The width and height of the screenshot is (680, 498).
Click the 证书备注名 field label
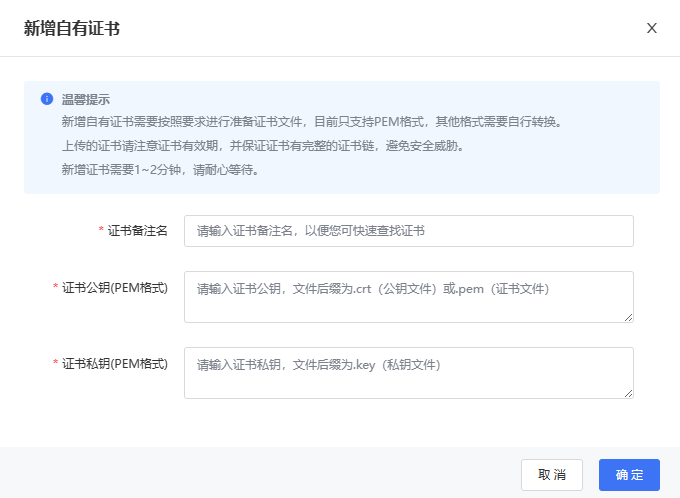coord(137,231)
